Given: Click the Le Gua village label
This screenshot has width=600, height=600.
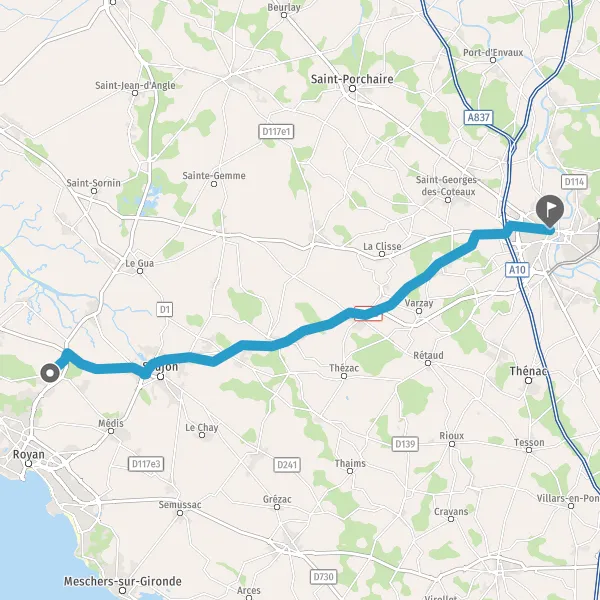Looking at the screenshot, I should [x=140, y=263].
